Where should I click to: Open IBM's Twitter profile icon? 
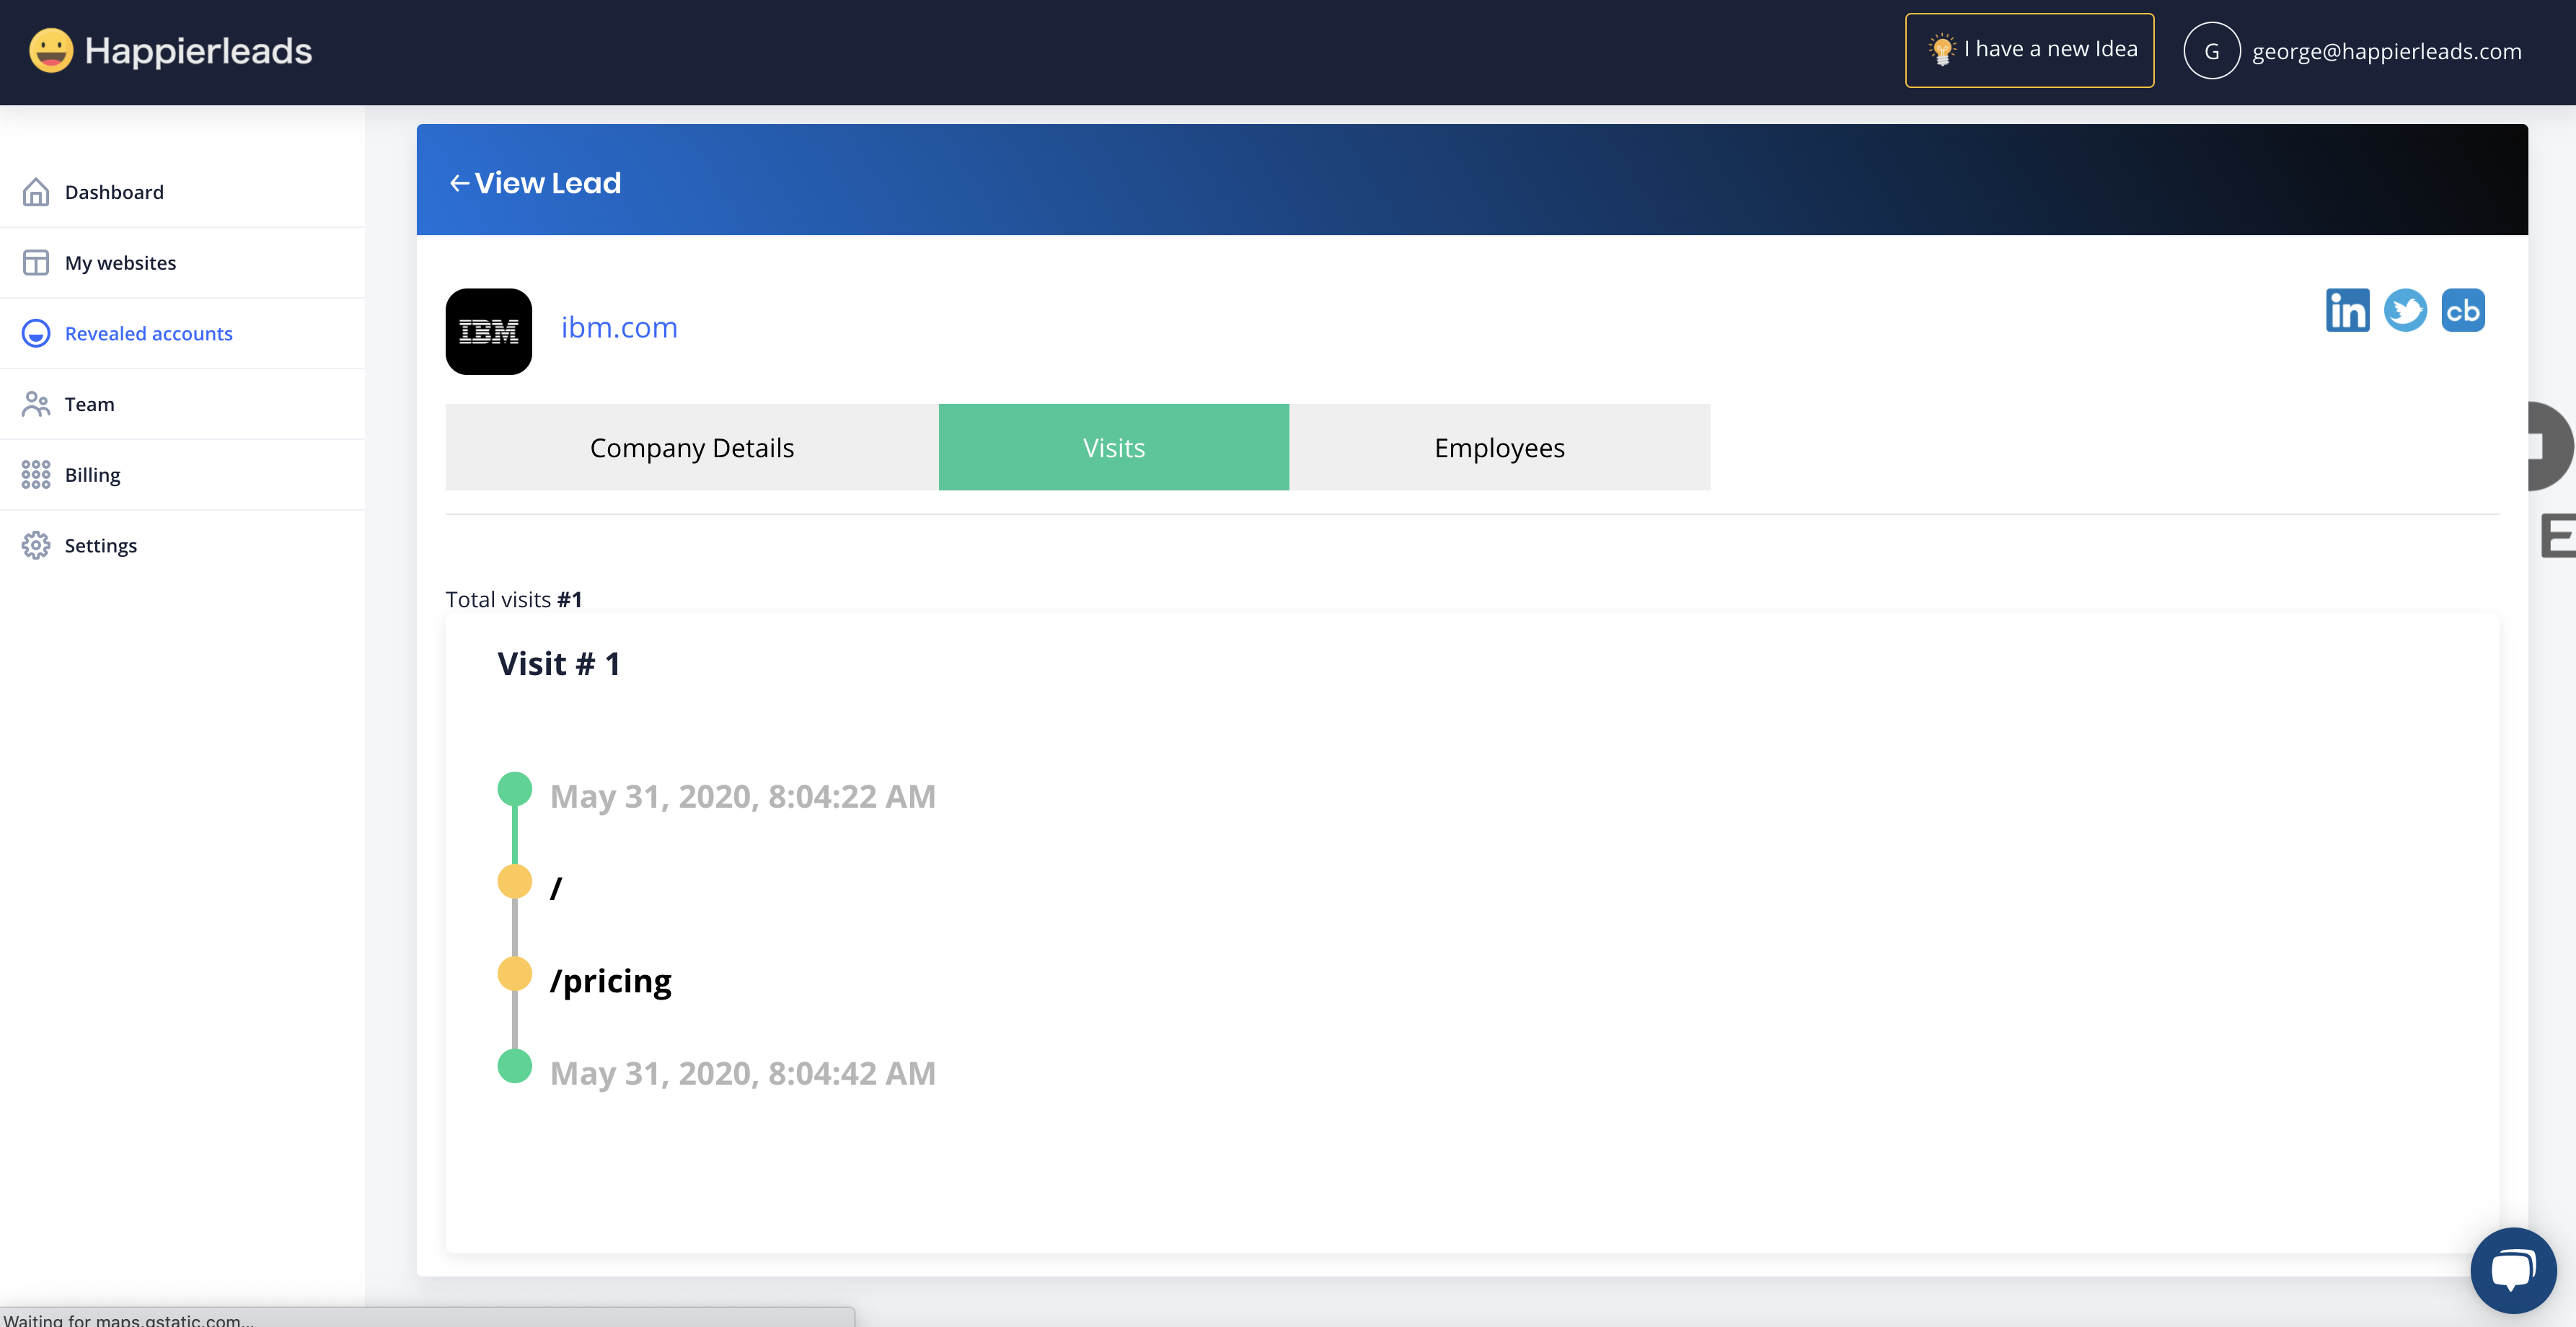[x=2405, y=311]
